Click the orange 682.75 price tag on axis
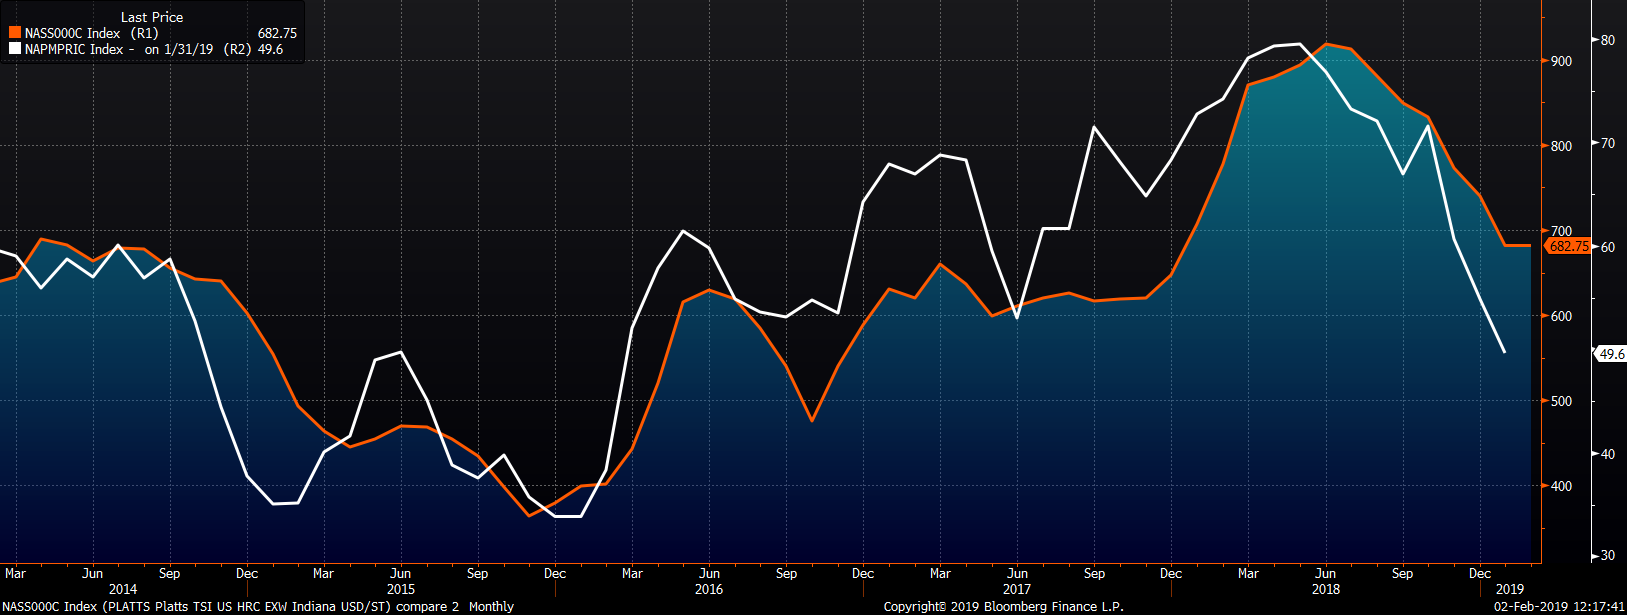 1568,246
